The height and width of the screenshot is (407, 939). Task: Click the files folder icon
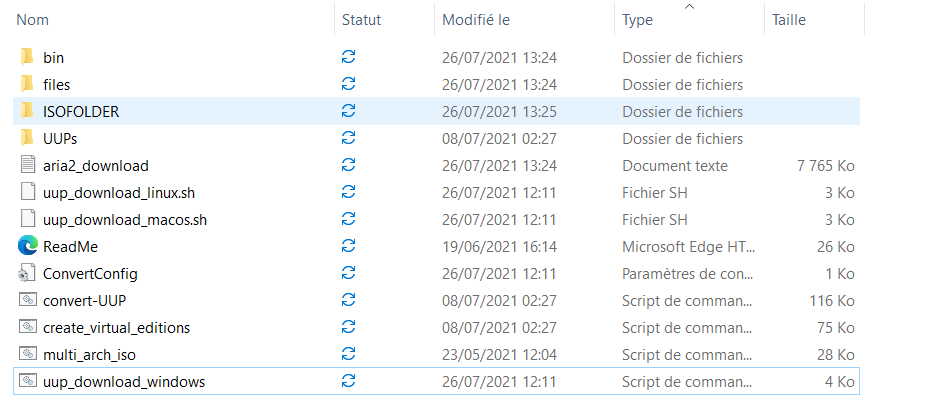point(27,84)
